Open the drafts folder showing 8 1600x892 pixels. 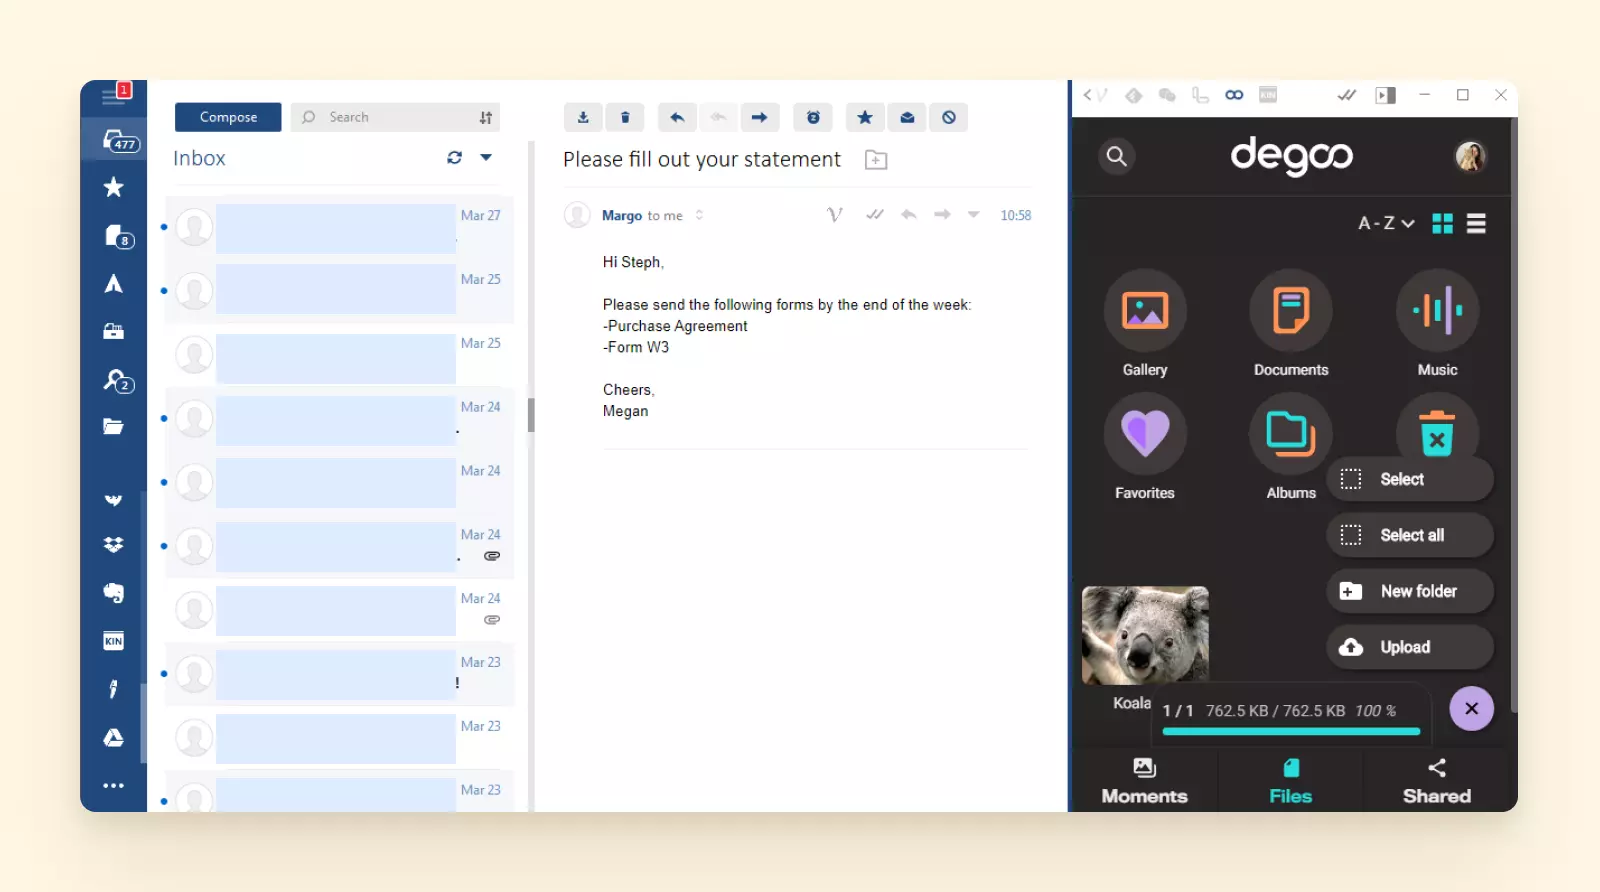tap(118, 236)
